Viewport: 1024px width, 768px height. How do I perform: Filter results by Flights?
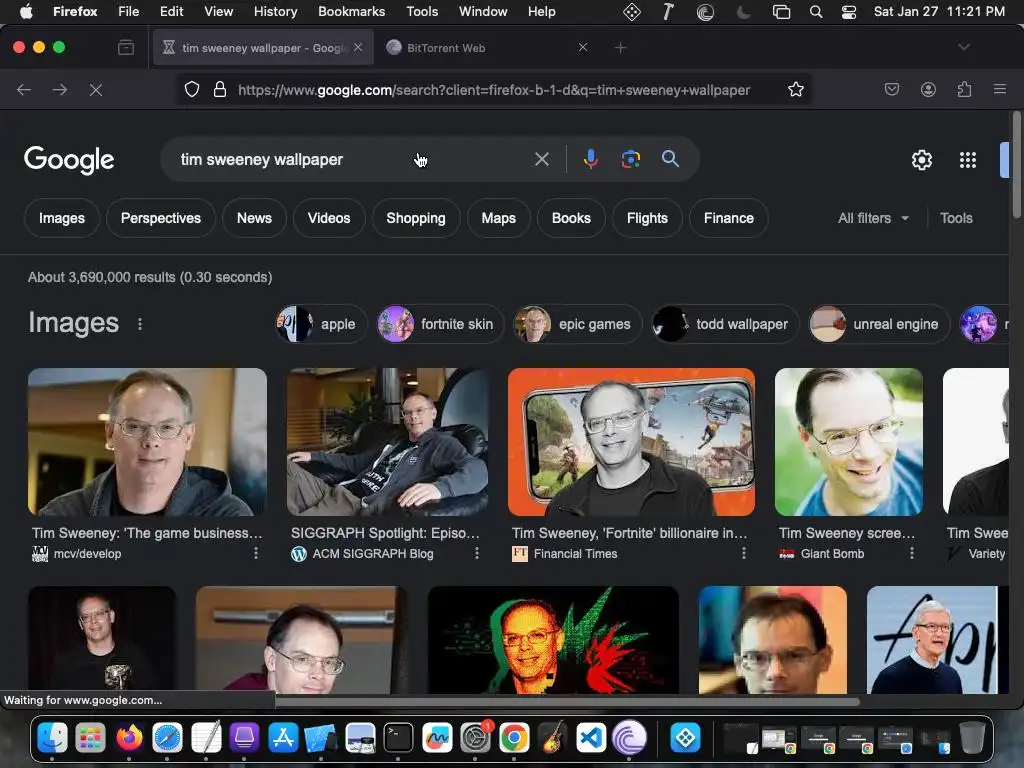[647, 218]
